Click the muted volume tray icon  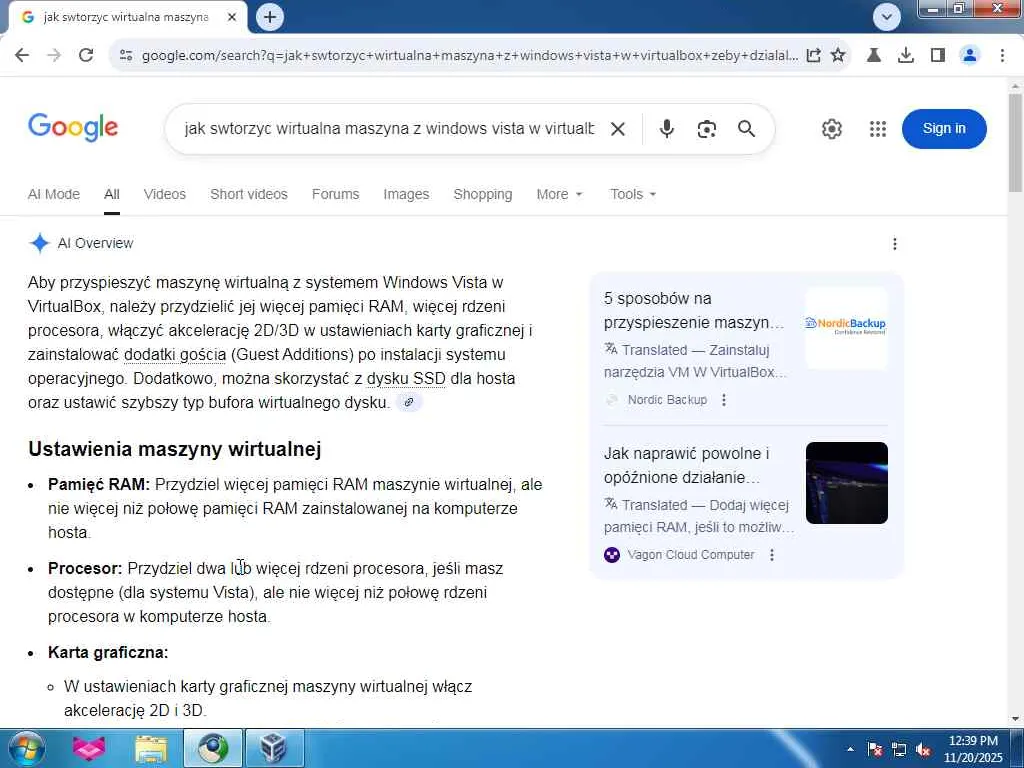(923, 749)
